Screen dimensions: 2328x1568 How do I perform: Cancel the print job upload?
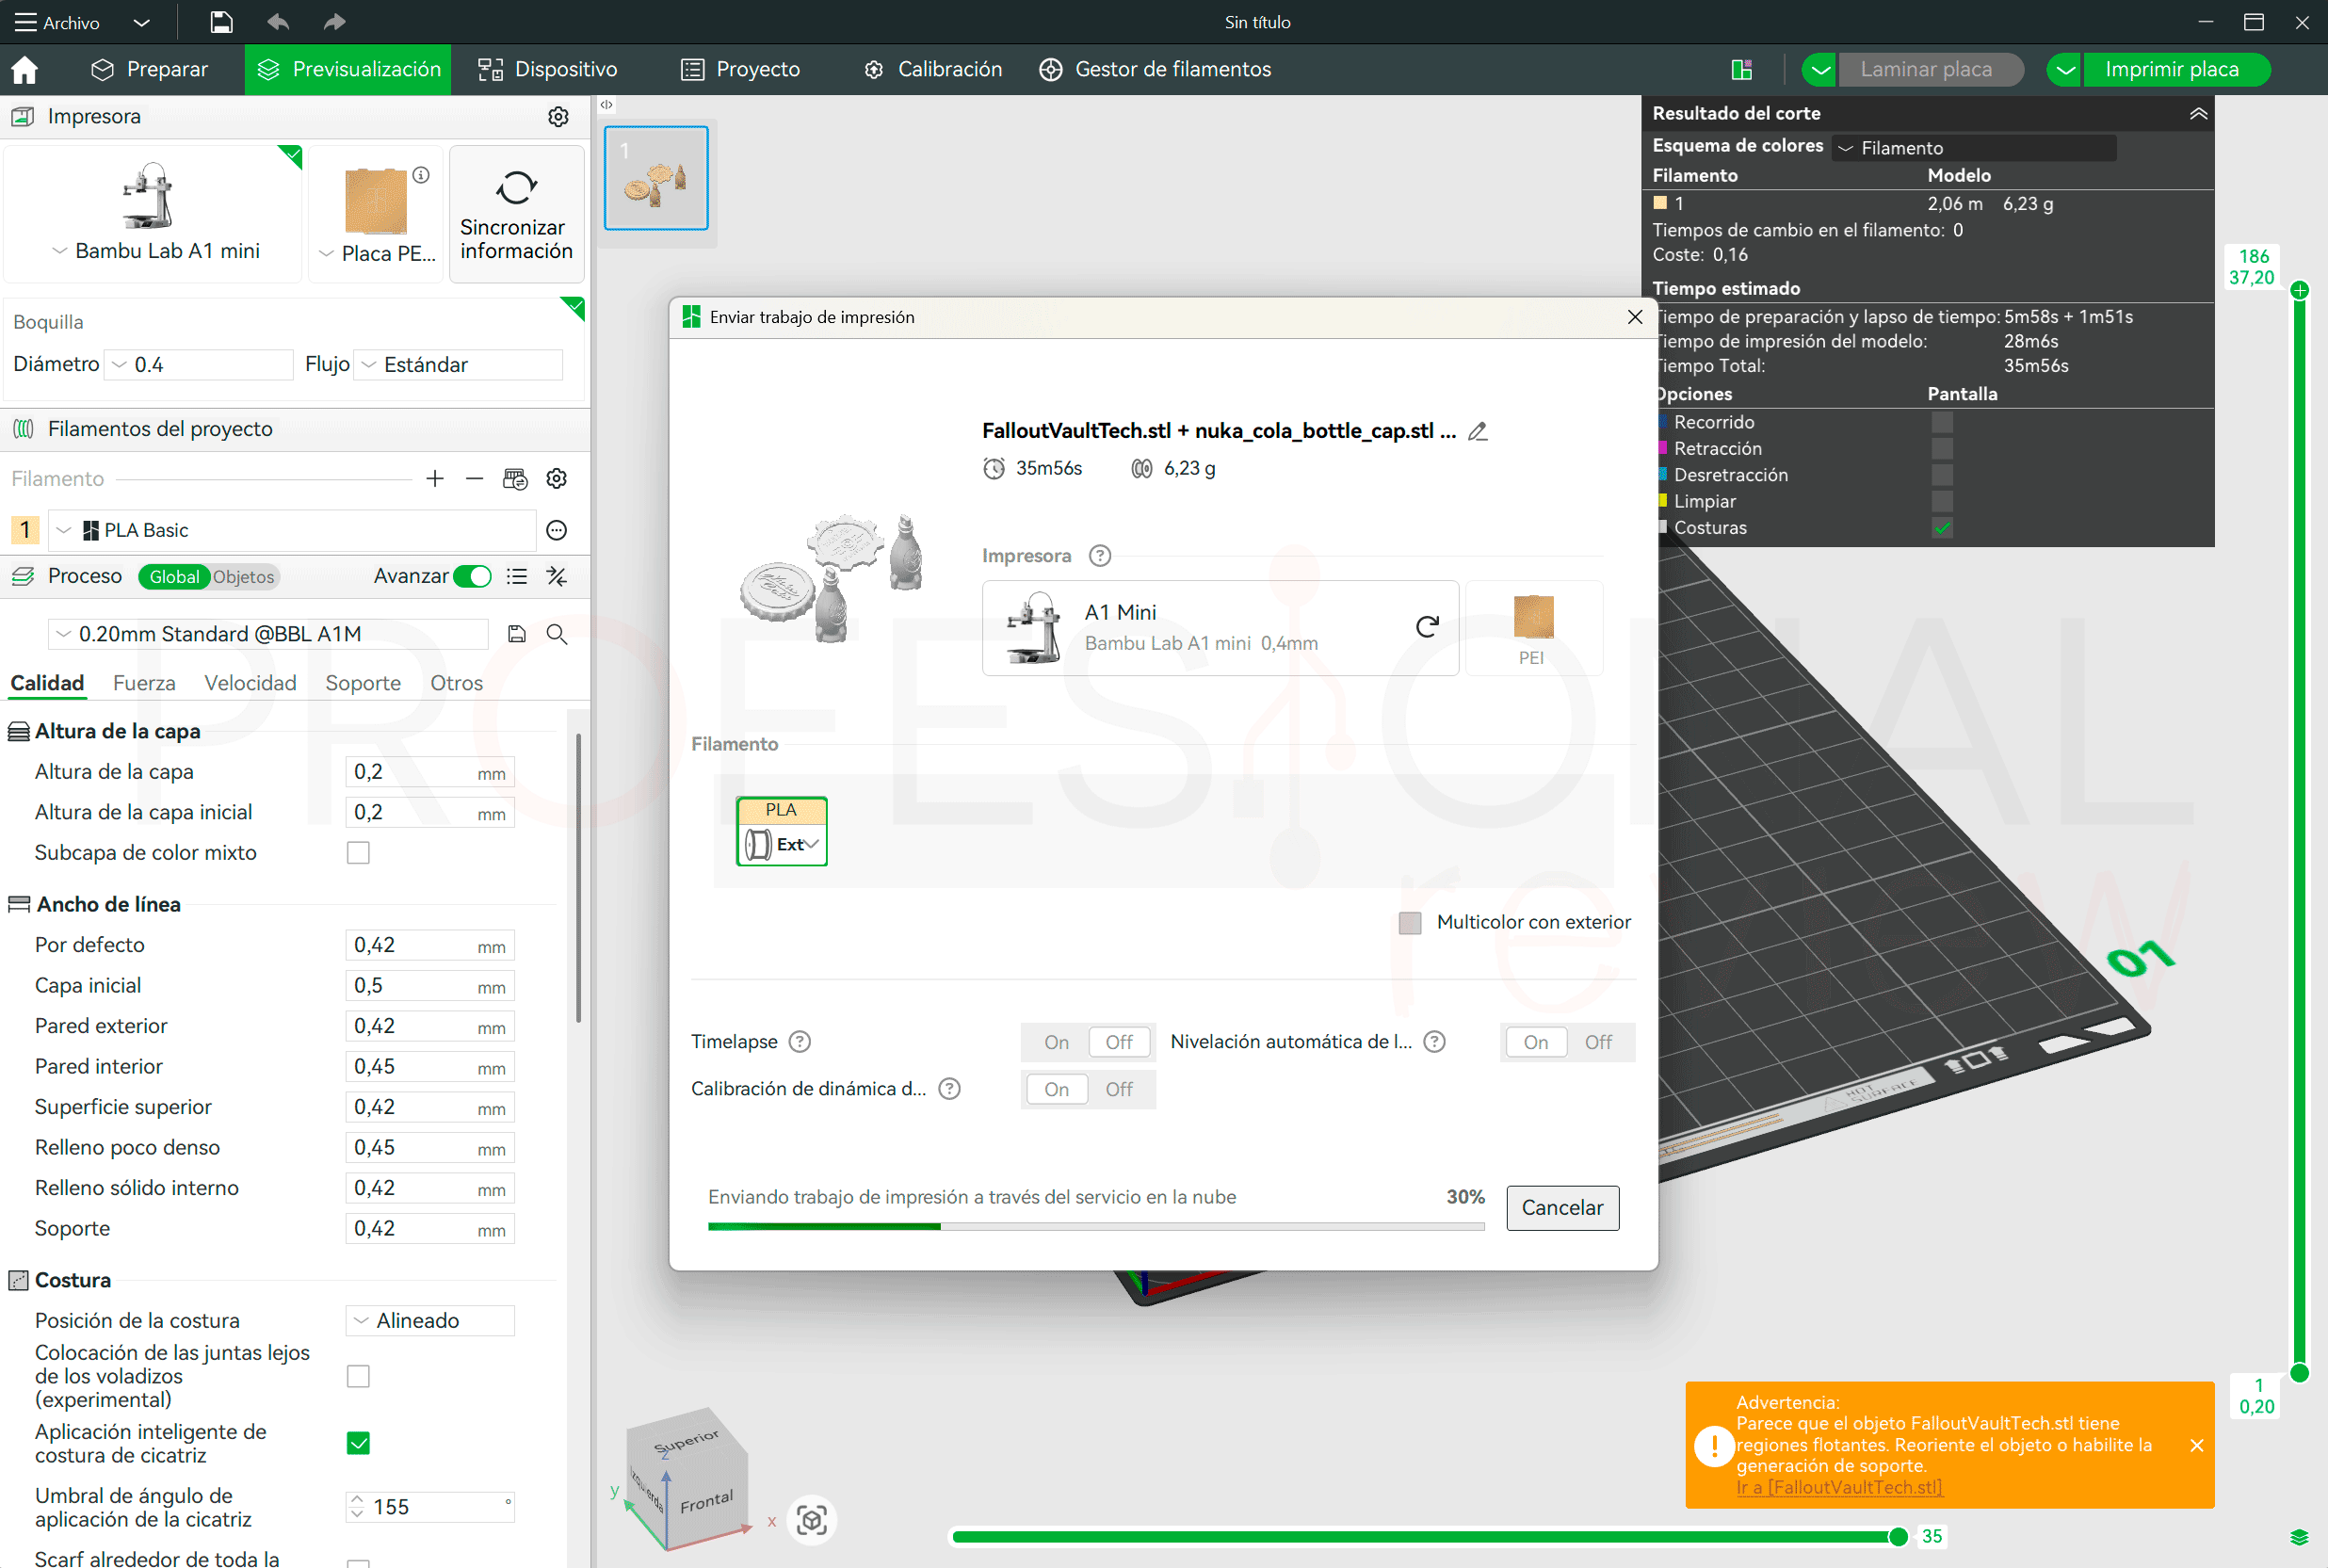1562,1208
